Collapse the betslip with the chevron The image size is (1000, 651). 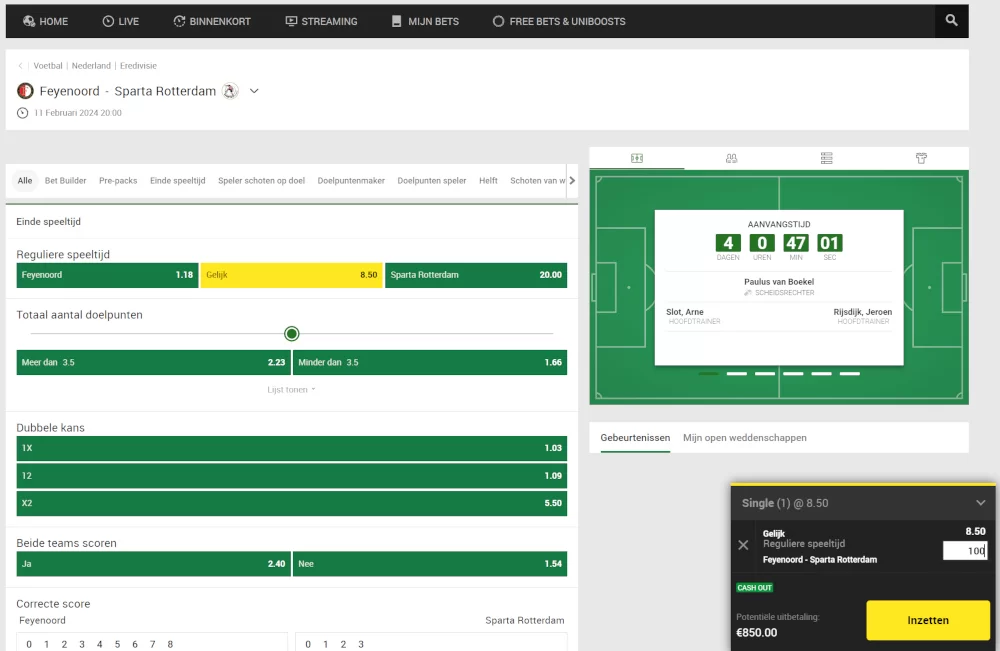point(980,503)
